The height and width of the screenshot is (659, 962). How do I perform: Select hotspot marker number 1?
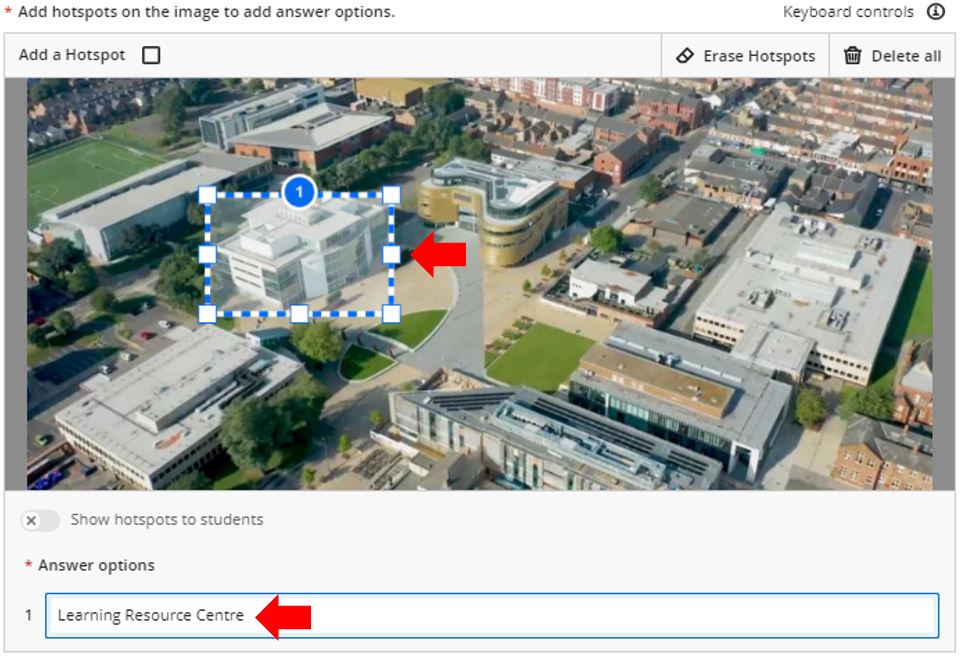pos(299,192)
